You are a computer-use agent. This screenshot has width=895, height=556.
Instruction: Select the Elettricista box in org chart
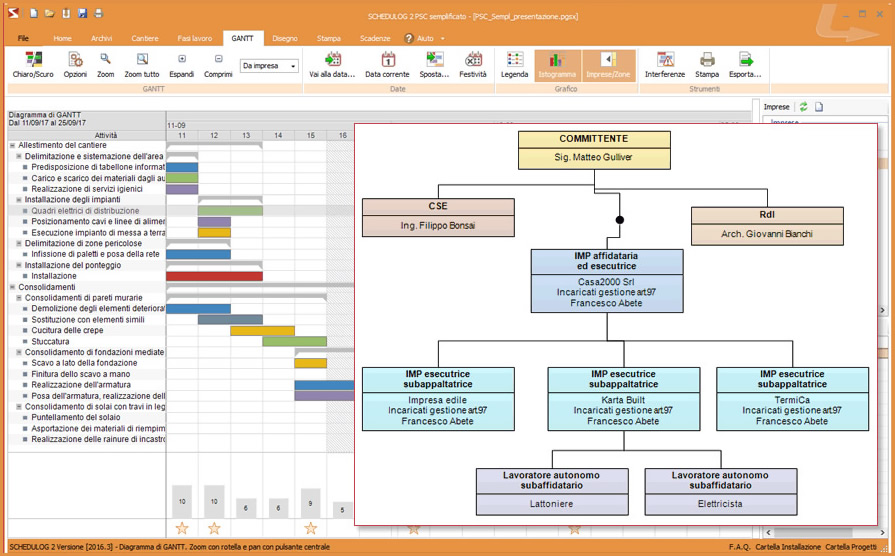click(x=720, y=491)
